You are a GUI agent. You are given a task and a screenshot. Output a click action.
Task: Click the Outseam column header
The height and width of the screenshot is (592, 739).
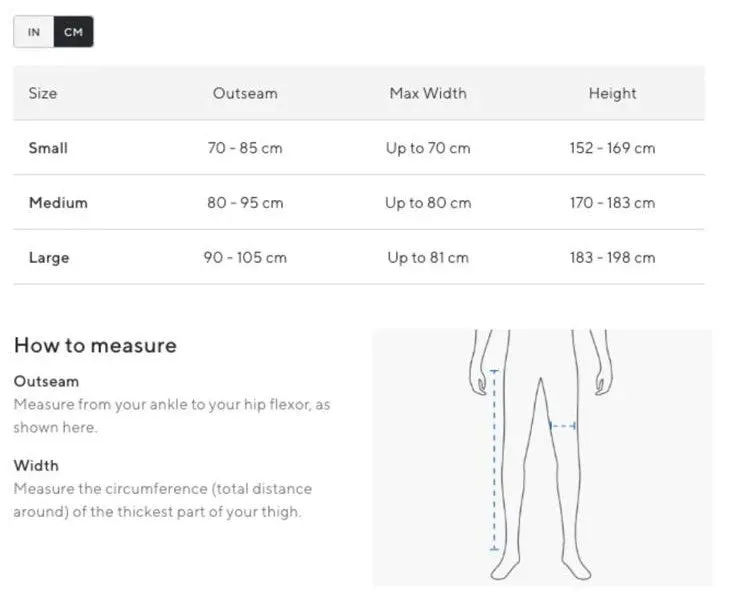point(245,93)
